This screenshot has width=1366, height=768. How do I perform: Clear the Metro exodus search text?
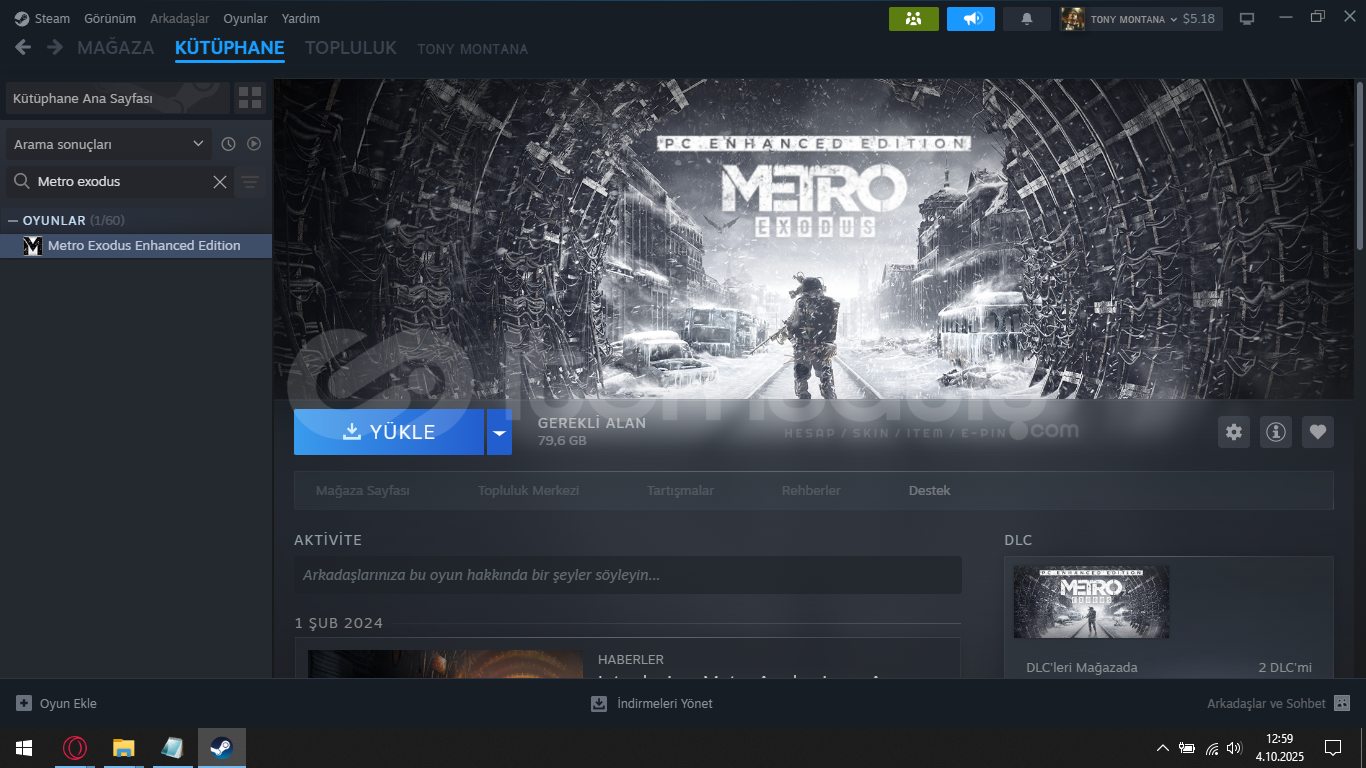[x=220, y=182]
